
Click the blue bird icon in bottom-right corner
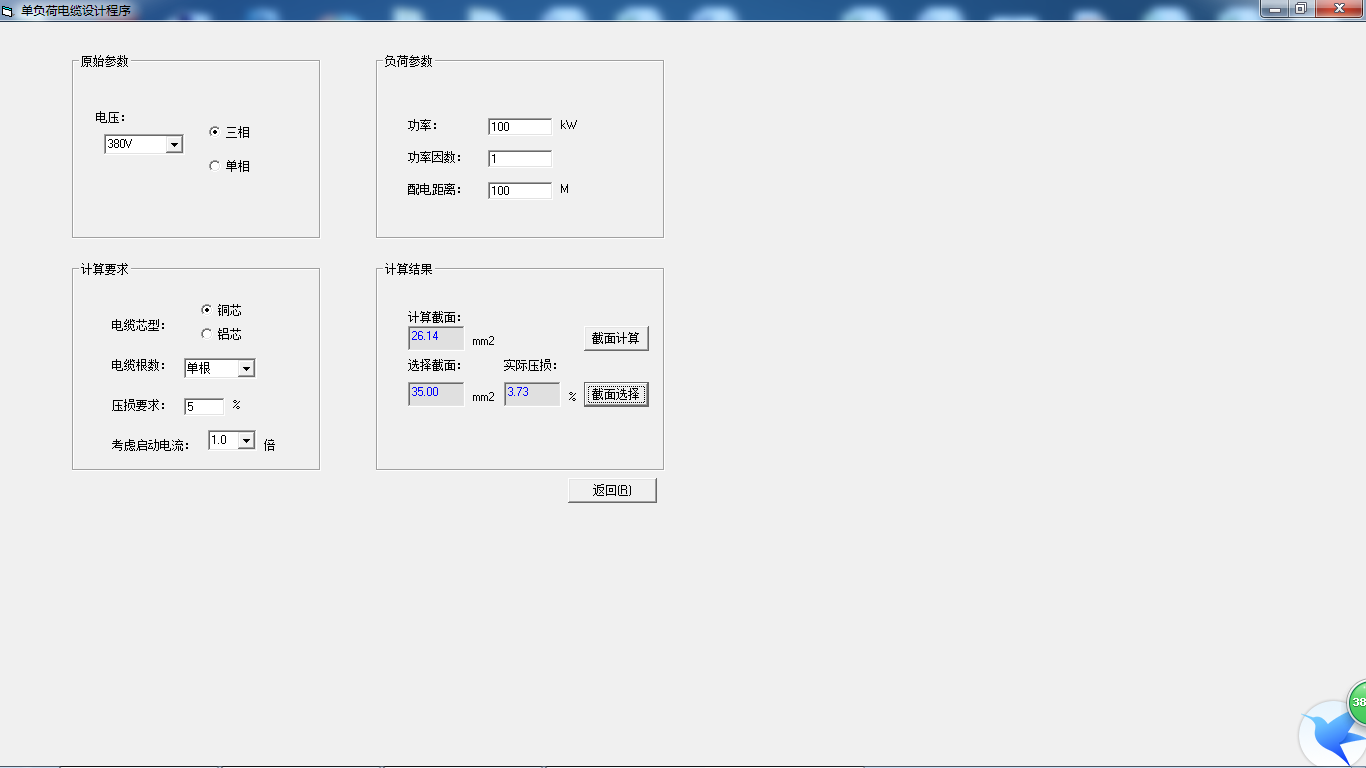[1332, 736]
